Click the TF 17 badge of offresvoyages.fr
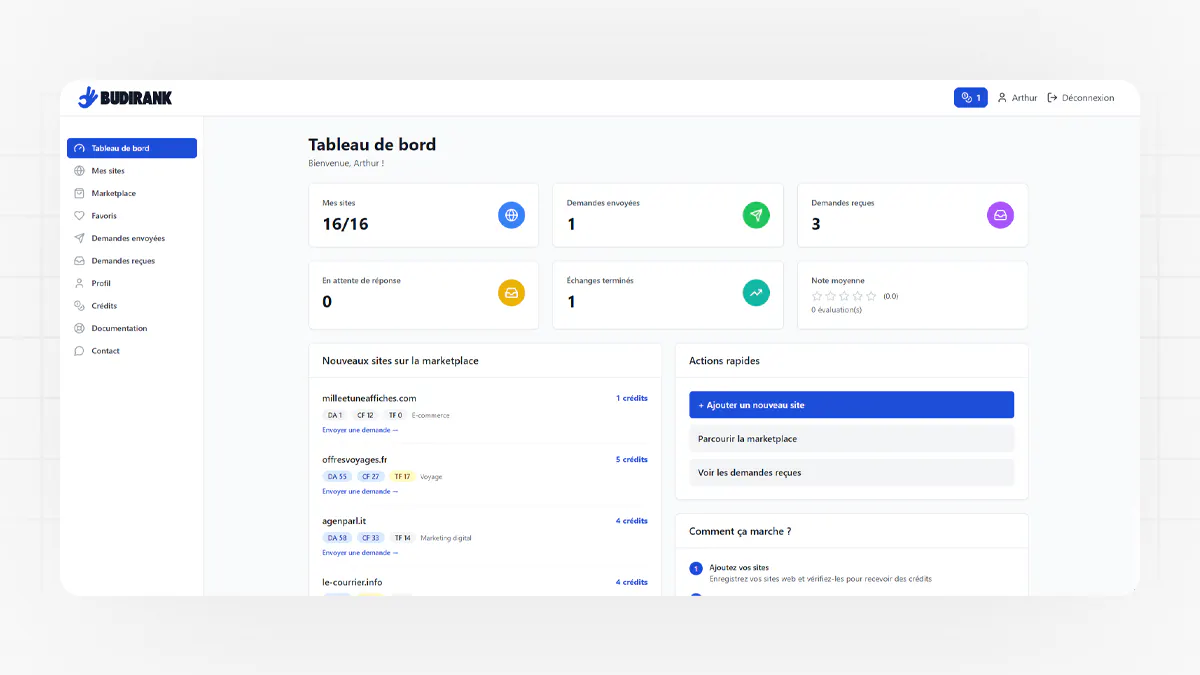 click(x=403, y=477)
